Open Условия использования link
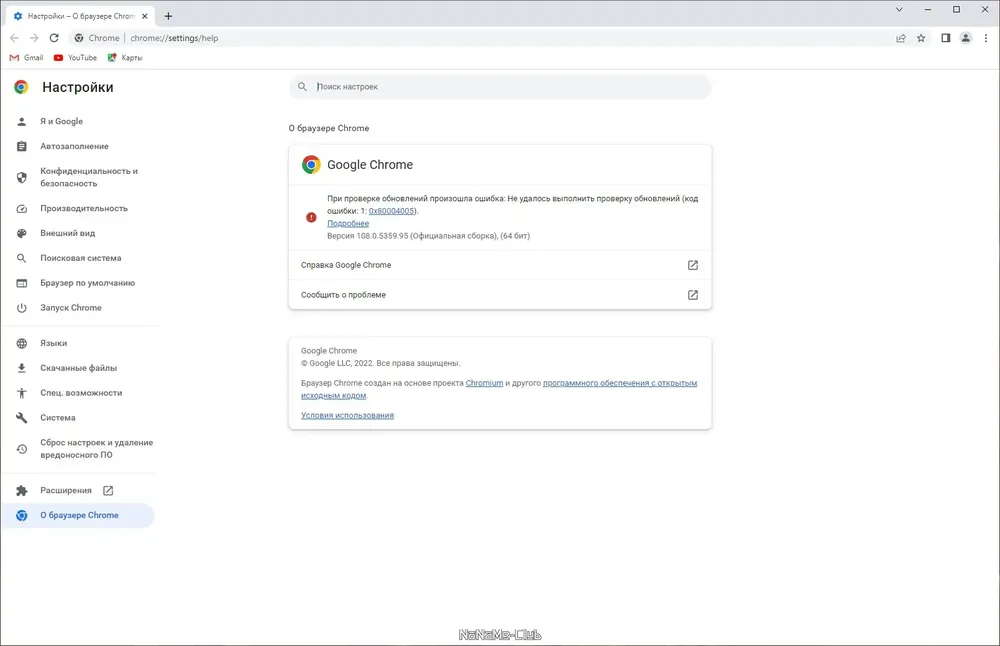 click(347, 415)
